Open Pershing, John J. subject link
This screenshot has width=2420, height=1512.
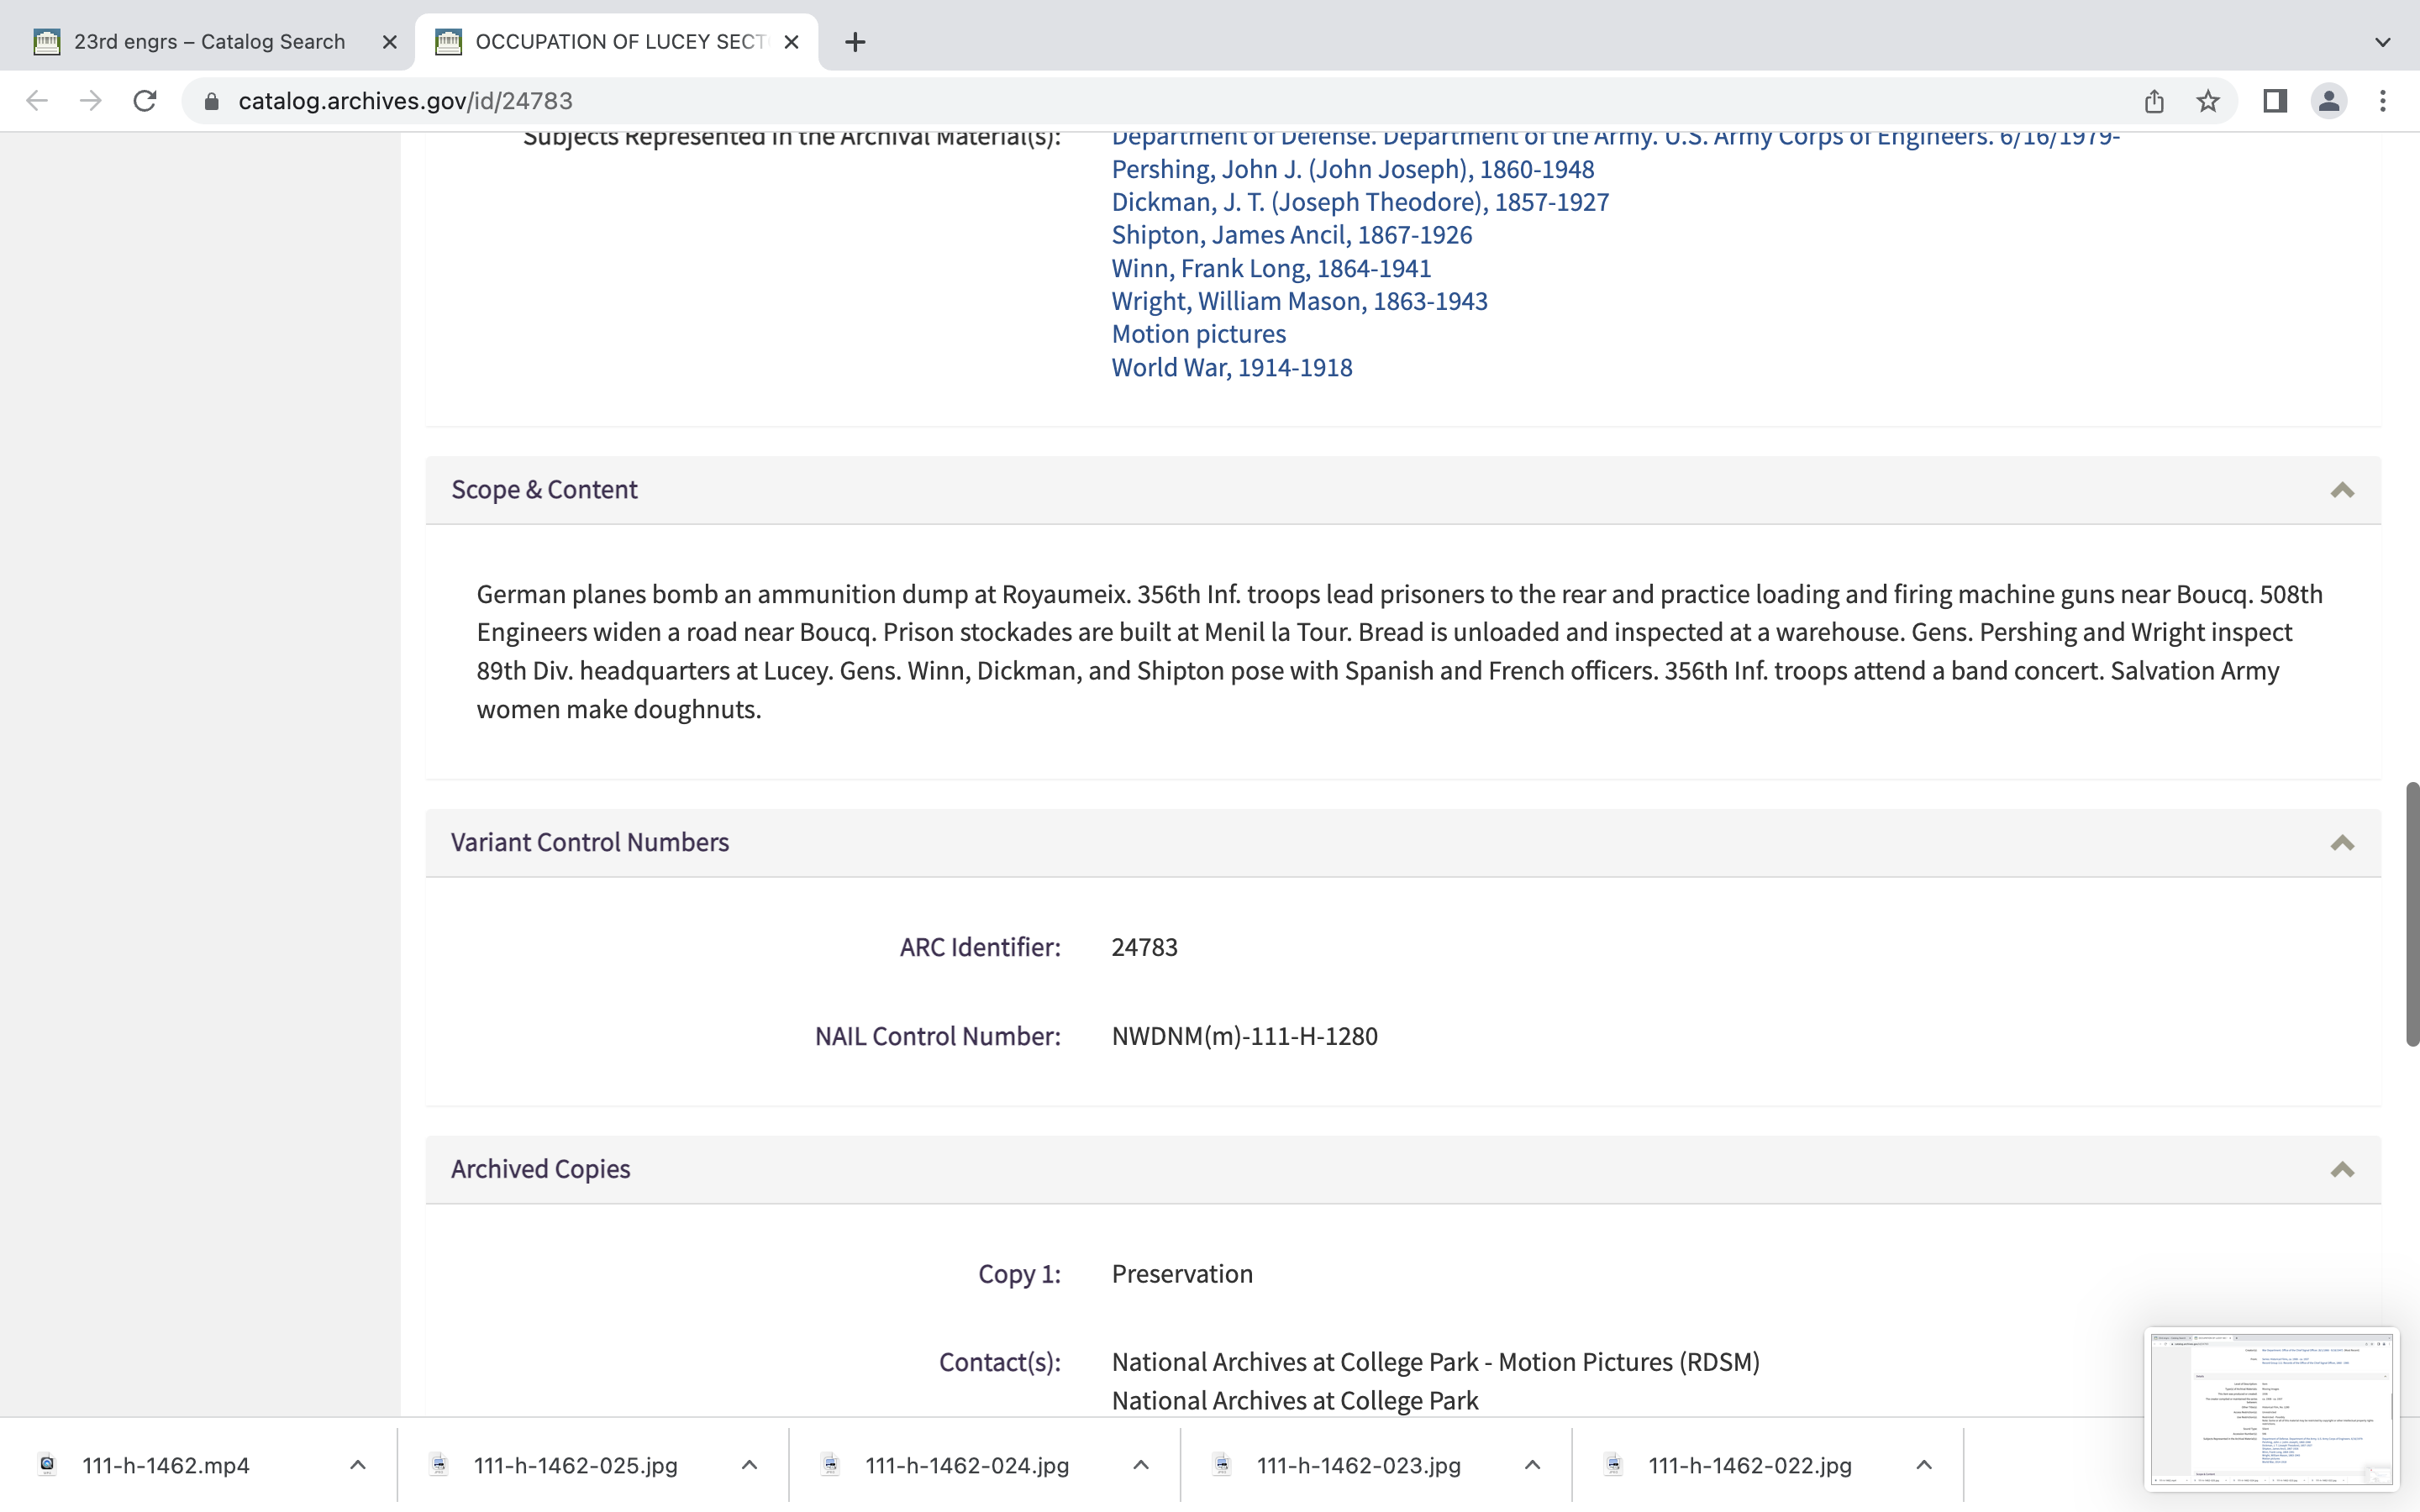(1352, 169)
